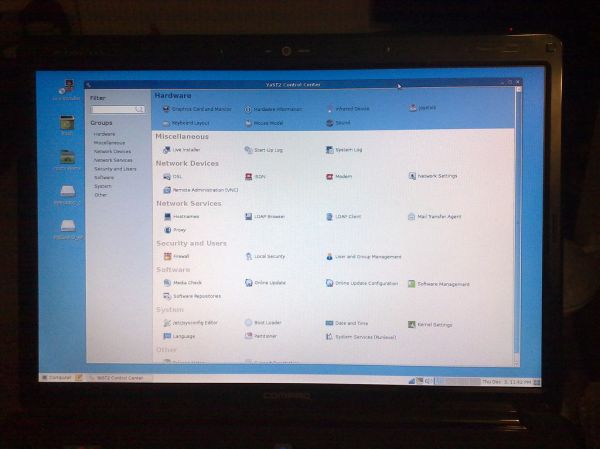This screenshot has height=449, width=600.
Task: Open the Proxy settings module
Action: (175, 230)
